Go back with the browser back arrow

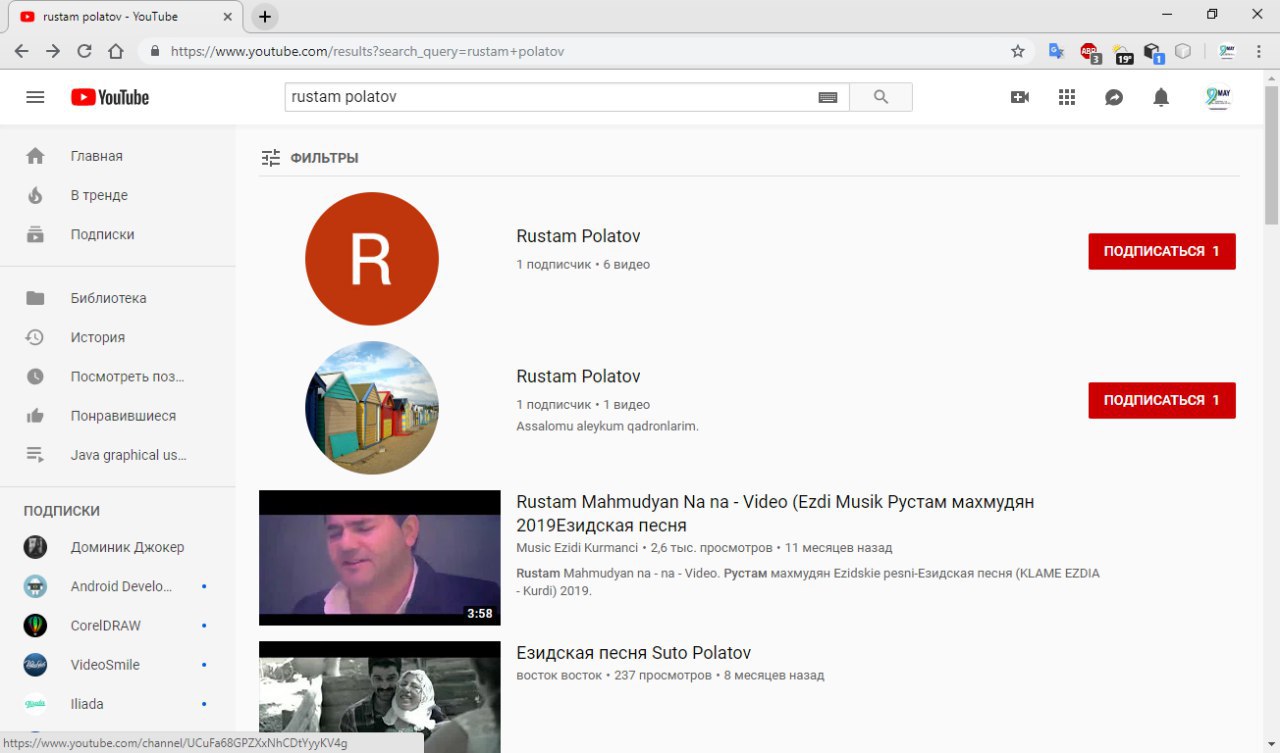[21, 51]
